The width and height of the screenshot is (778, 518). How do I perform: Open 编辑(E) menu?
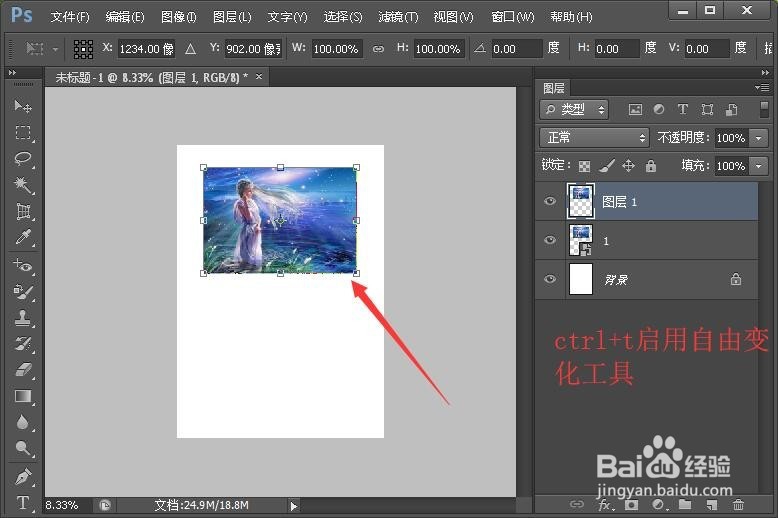click(125, 17)
